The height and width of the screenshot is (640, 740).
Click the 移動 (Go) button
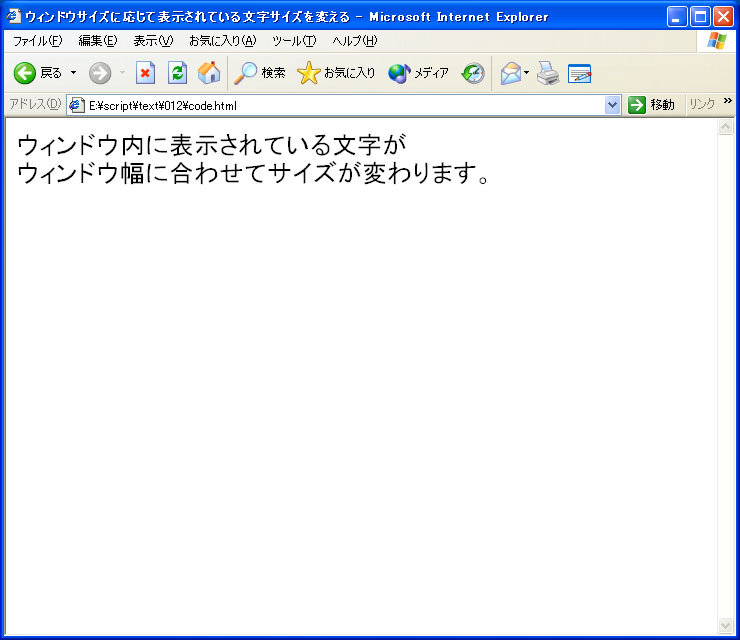651,105
